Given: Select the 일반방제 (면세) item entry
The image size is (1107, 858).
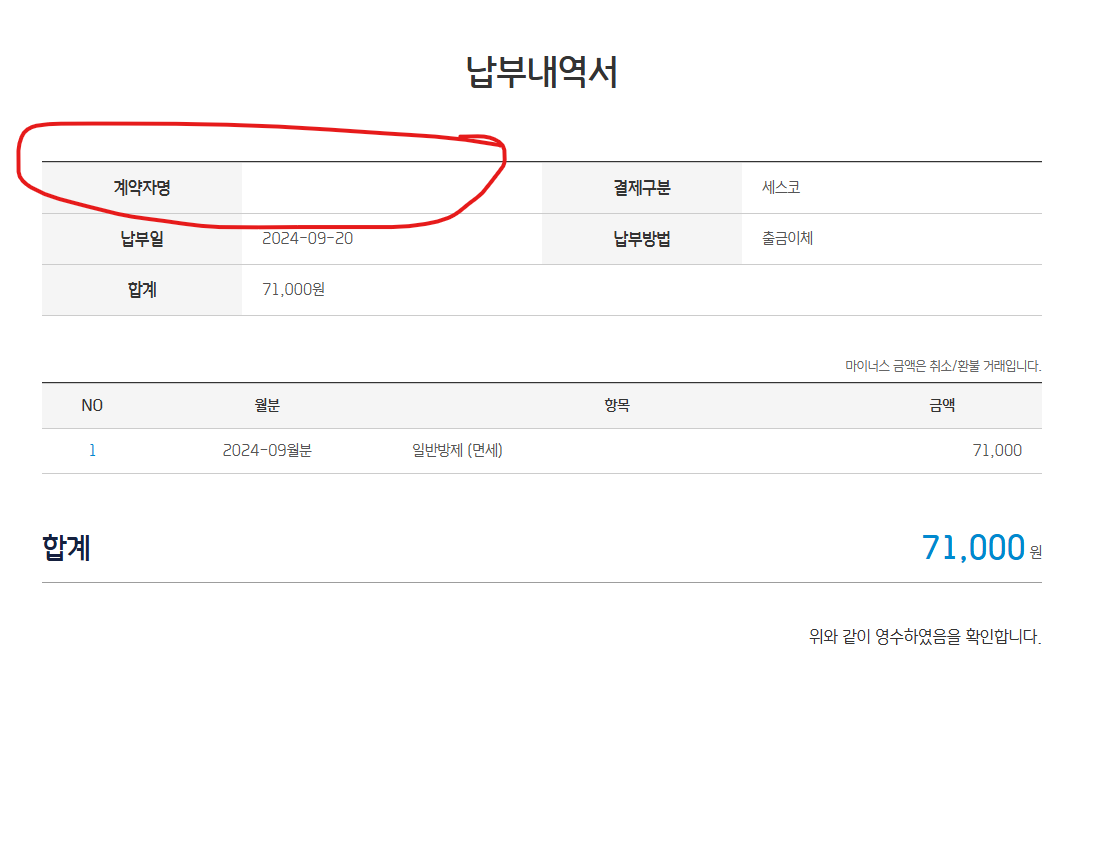Looking at the screenshot, I should [457, 450].
